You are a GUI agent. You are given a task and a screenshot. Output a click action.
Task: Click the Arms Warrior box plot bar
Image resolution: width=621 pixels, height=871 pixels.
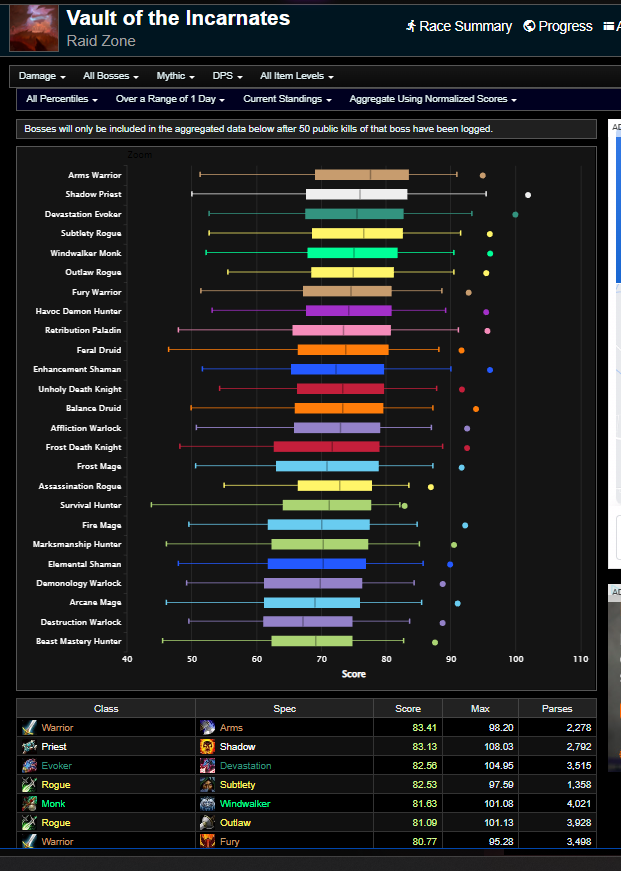(x=362, y=174)
